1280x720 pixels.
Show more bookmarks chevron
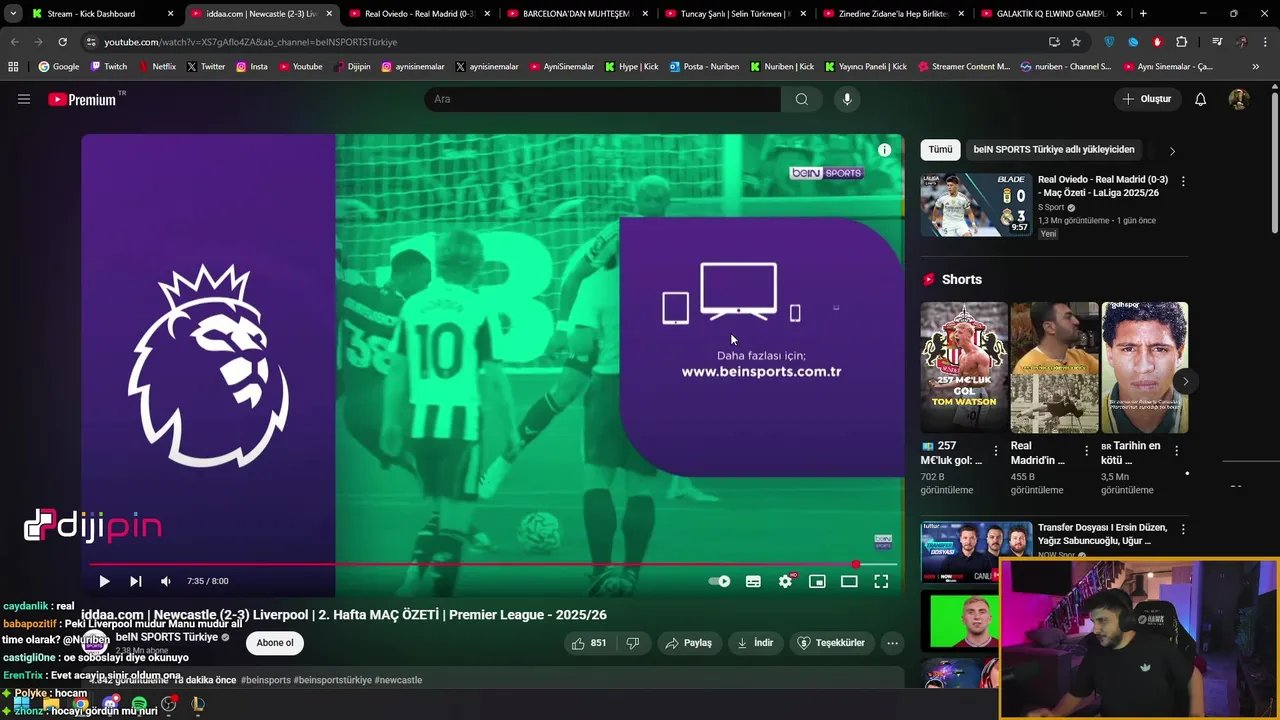click(1255, 67)
